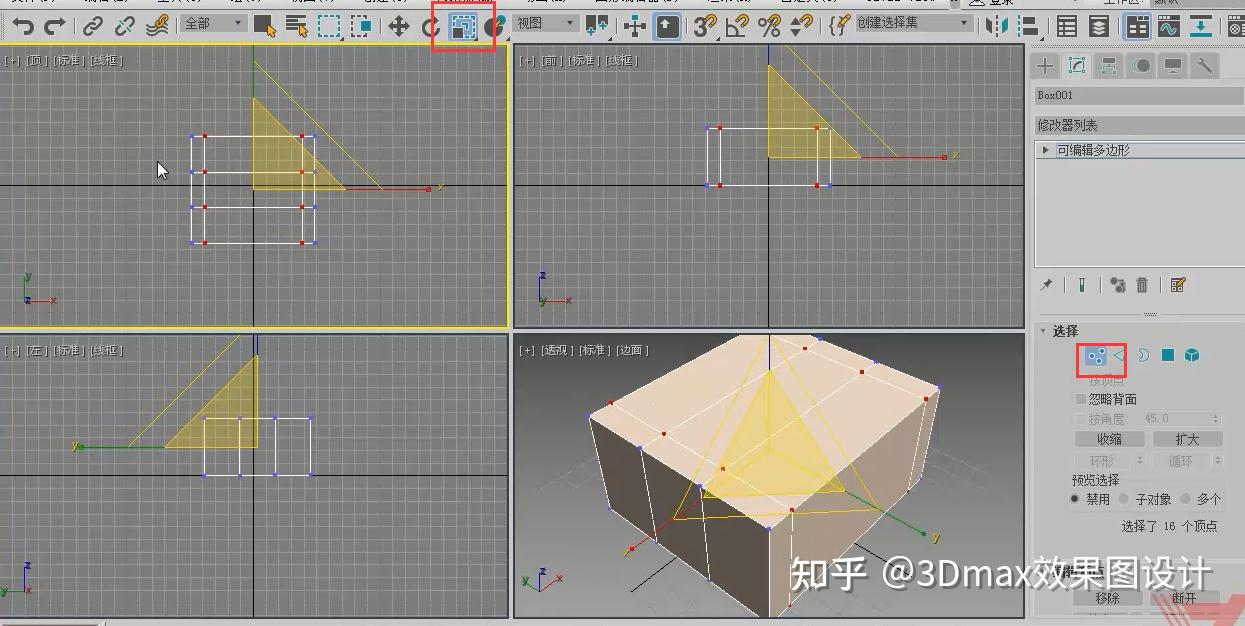The width and height of the screenshot is (1245, 626).
Task: Select Vertex sub-object level icon
Action: coord(1096,356)
